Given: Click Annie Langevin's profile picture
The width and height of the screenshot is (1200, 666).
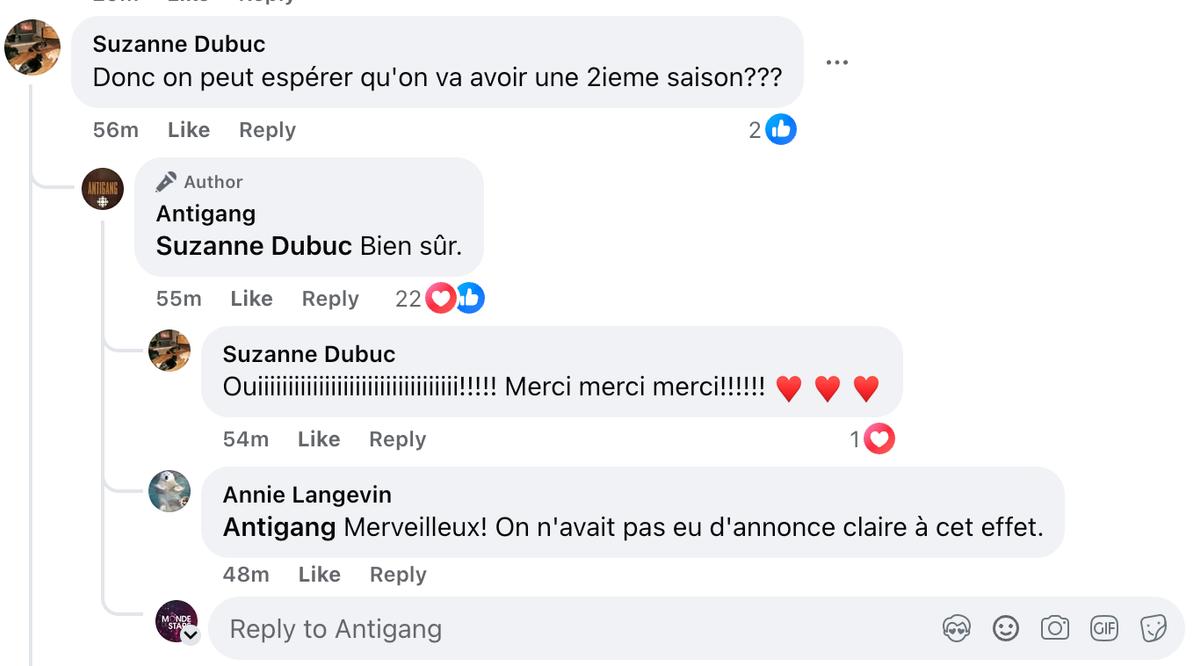Looking at the screenshot, I should 170,492.
